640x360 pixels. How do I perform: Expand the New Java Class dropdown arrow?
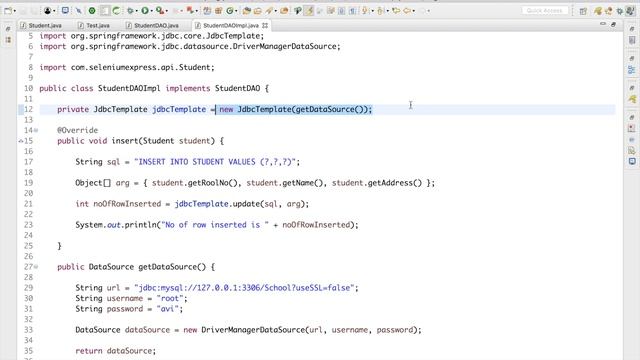point(236,11)
